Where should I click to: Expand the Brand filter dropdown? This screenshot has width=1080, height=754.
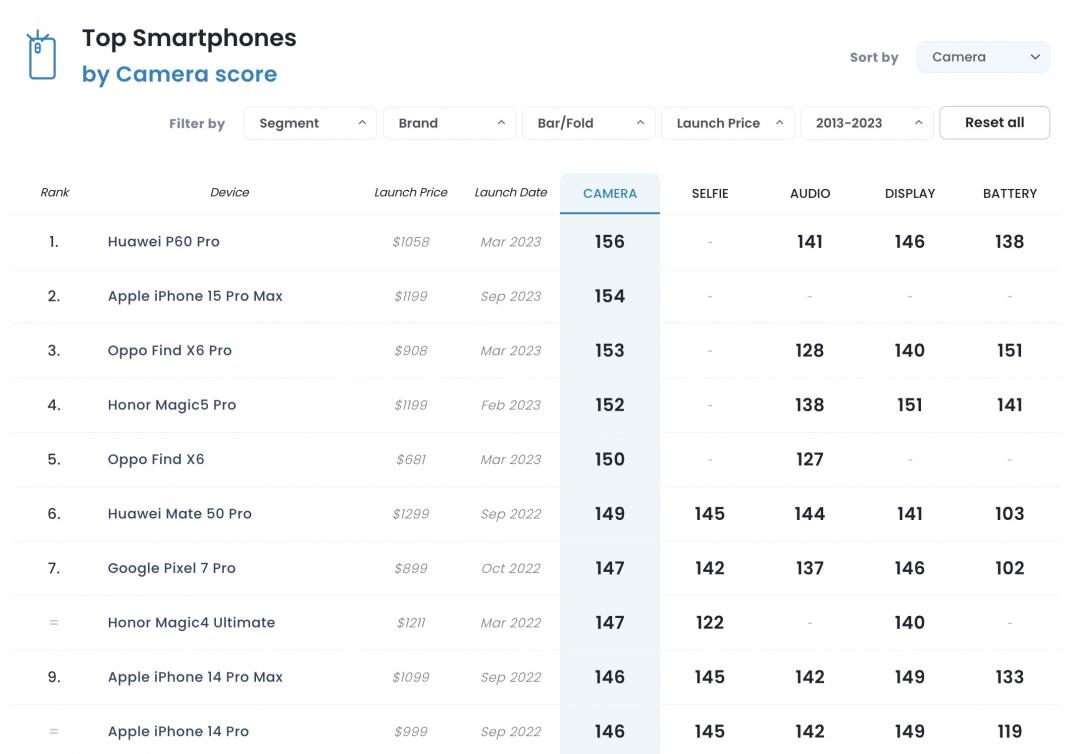[449, 123]
